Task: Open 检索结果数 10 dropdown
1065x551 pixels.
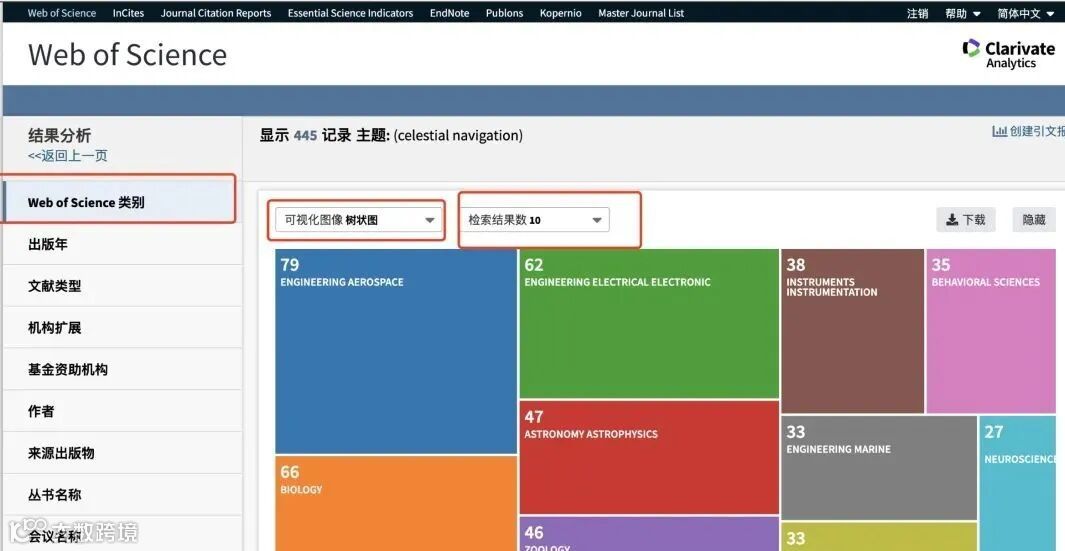Action: (534, 219)
